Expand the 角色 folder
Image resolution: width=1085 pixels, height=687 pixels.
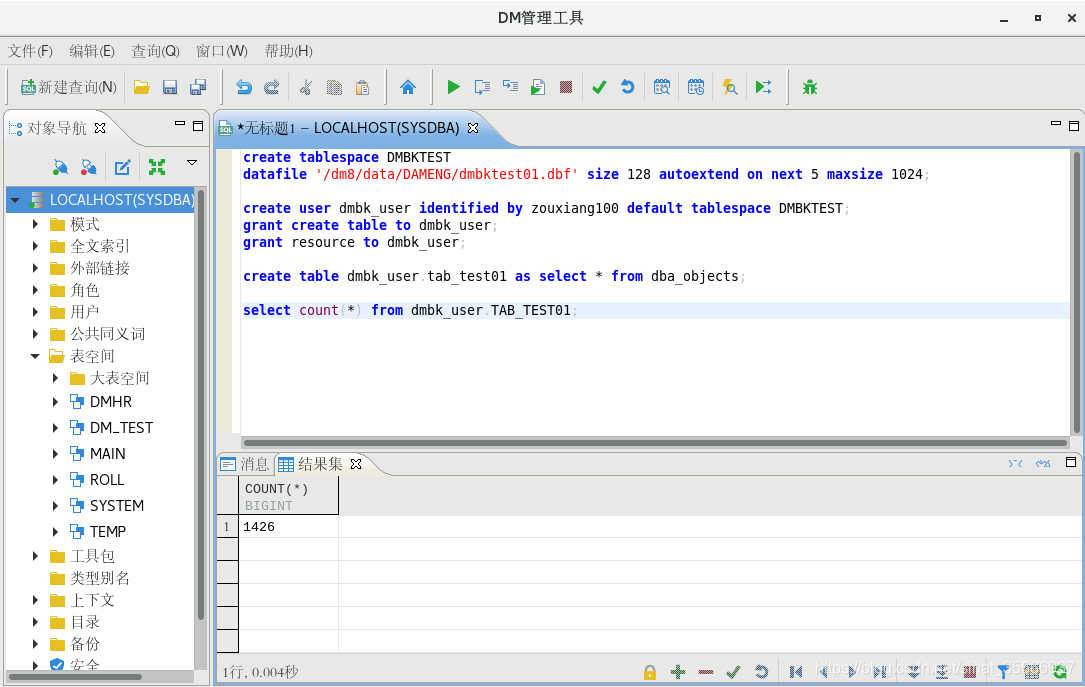tap(35, 291)
